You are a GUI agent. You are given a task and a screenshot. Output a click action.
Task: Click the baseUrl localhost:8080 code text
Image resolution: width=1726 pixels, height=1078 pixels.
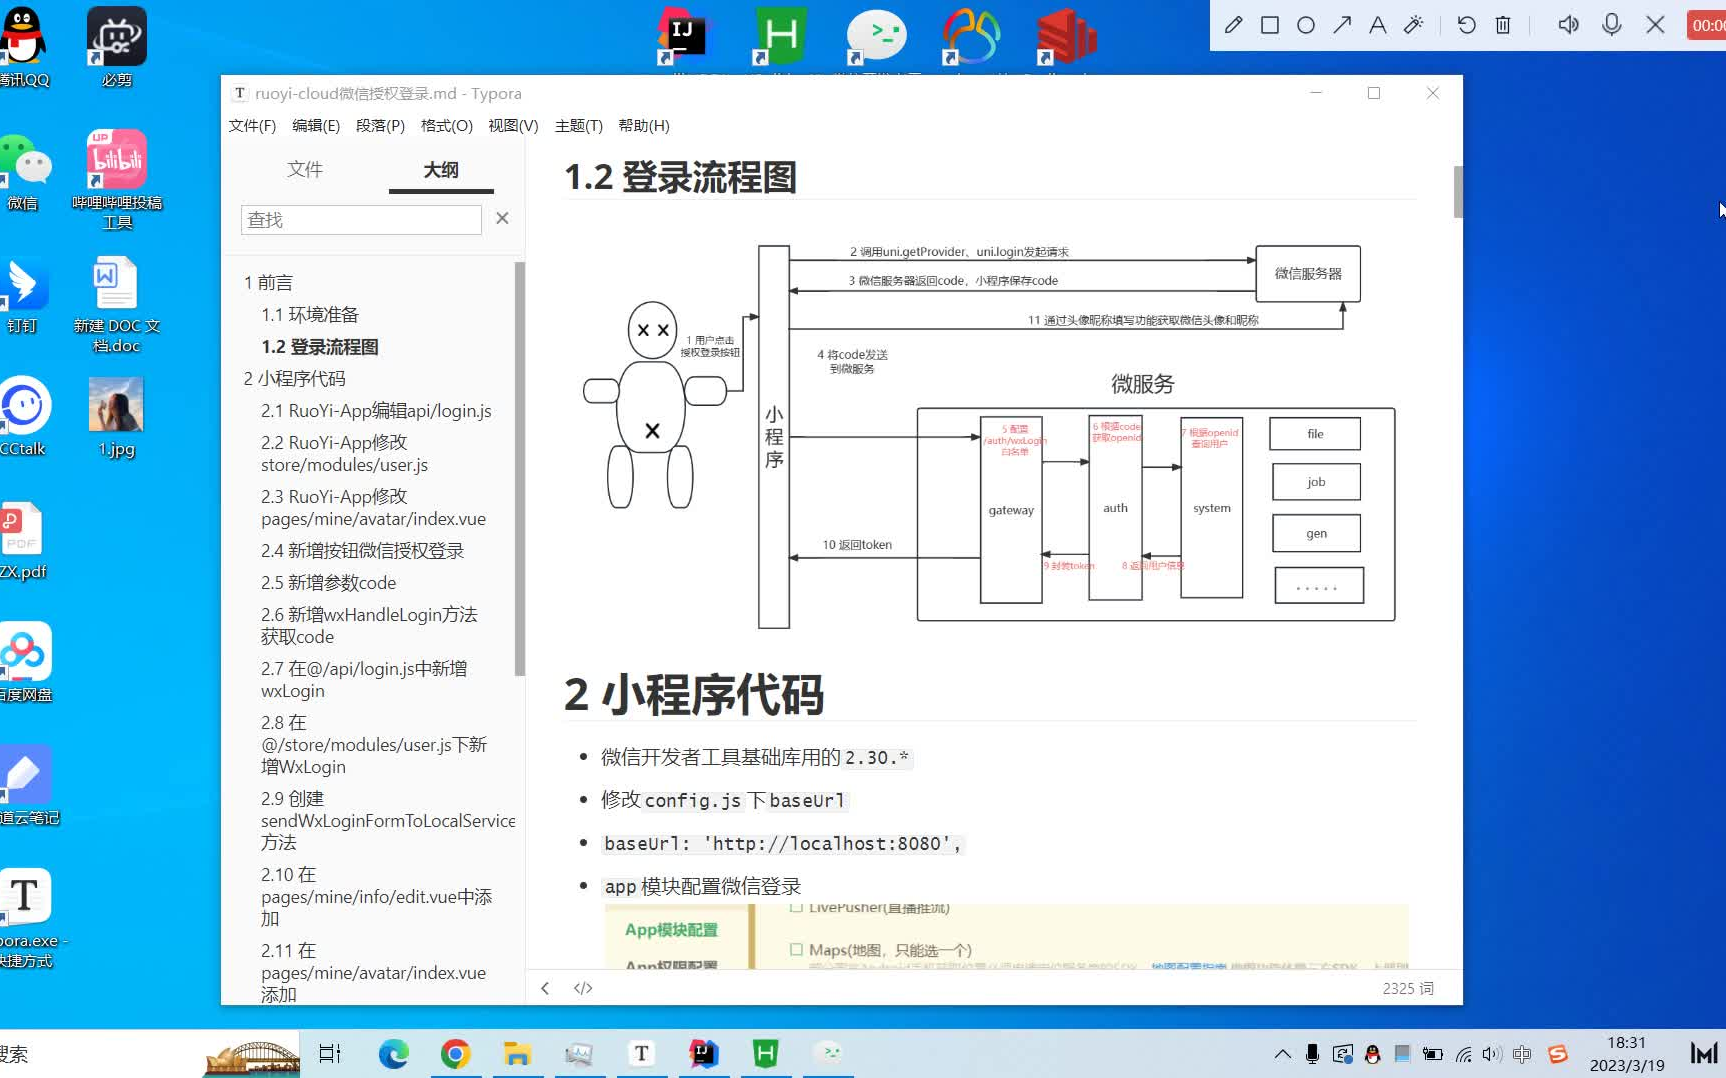coord(781,844)
